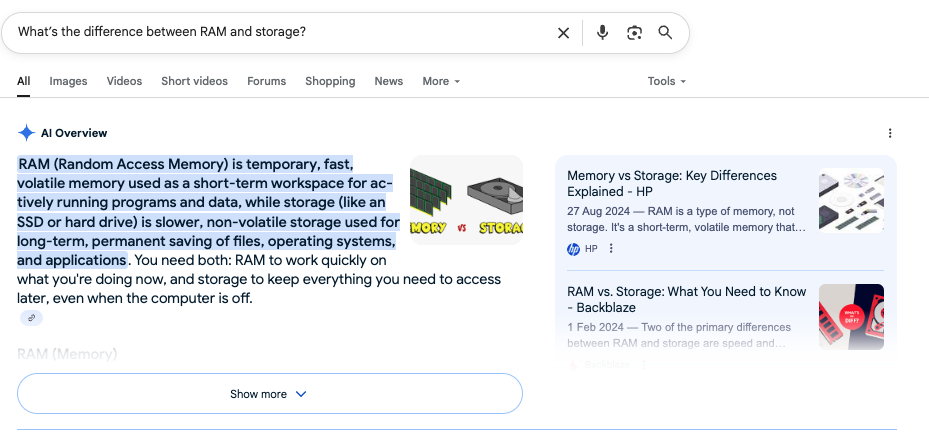This screenshot has width=929, height=443.
Task: Open Google Lens image search icon
Action: tap(634, 33)
